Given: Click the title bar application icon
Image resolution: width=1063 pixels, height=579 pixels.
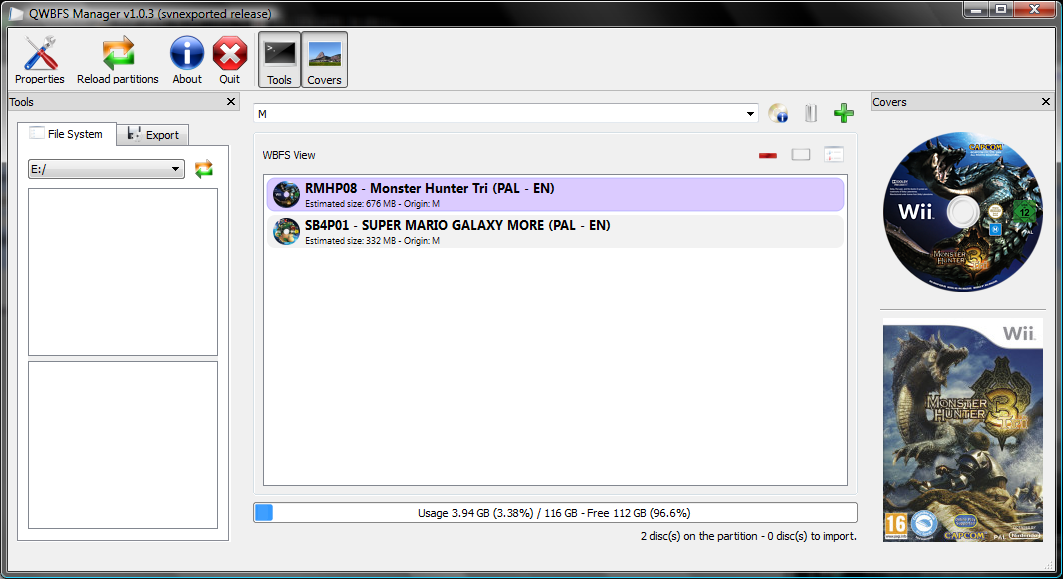Looking at the screenshot, I should pyautogui.click(x=16, y=14).
